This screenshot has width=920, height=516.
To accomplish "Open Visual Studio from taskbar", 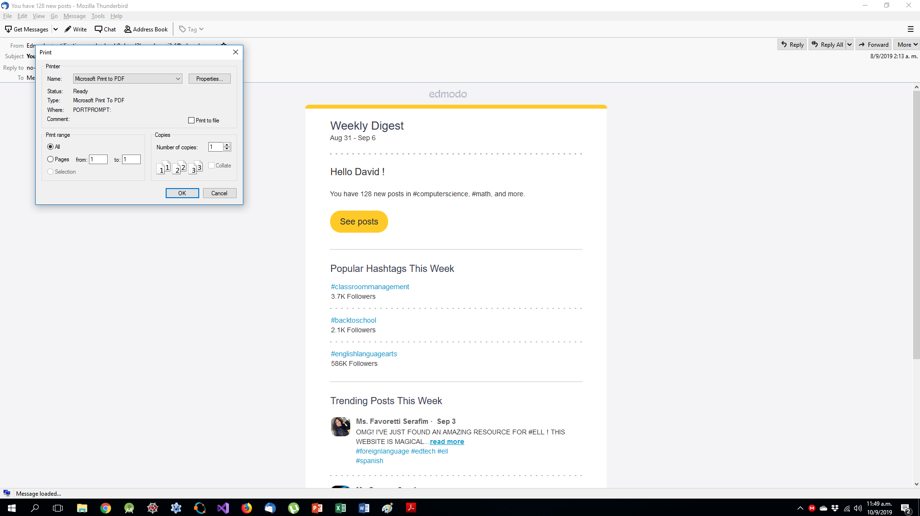I will pyautogui.click(x=223, y=508).
